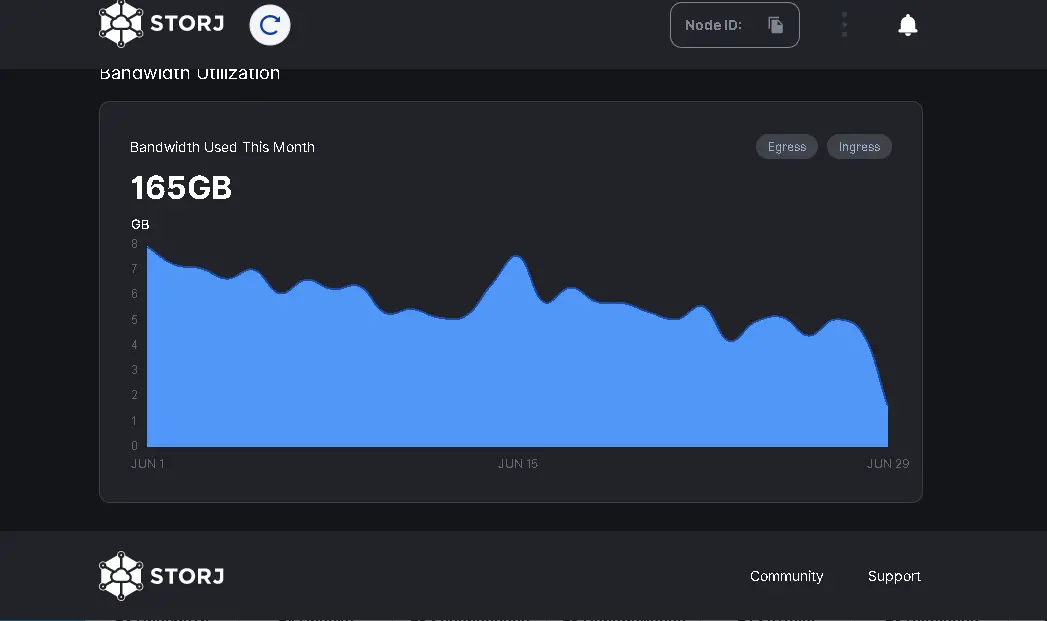The image size is (1047, 621).
Task: Open notifications via the bell icon
Action: click(x=907, y=24)
